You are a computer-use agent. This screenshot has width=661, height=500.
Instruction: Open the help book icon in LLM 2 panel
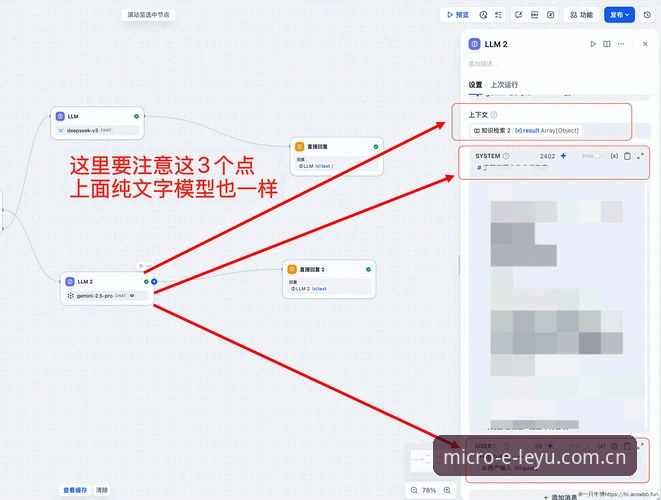pos(607,44)
